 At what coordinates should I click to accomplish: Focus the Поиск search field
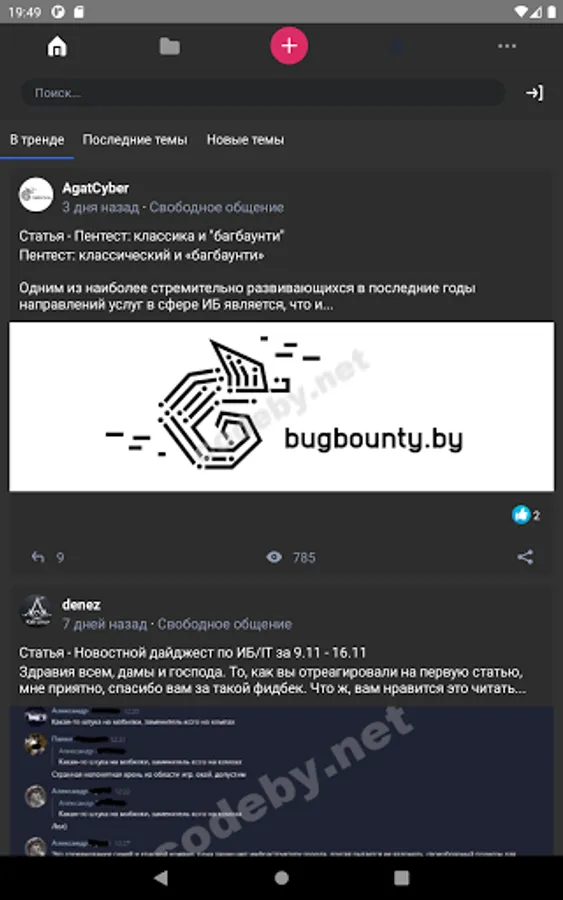coord(263,93)
